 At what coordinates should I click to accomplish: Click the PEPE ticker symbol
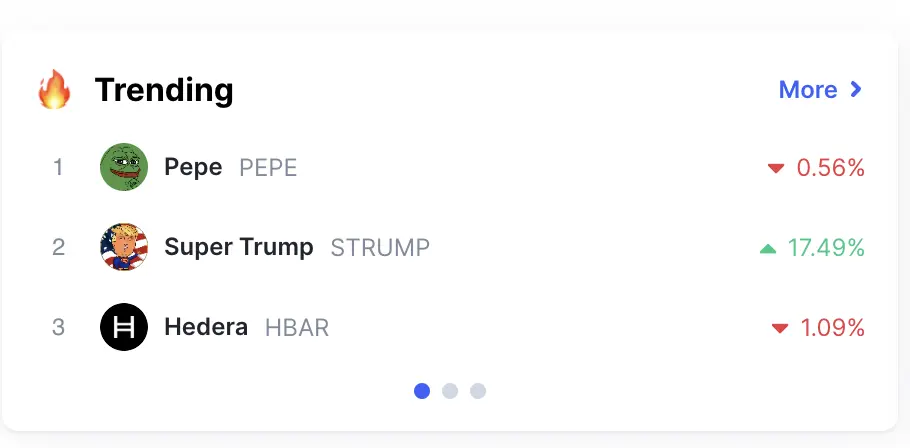(x=268, y=168)
